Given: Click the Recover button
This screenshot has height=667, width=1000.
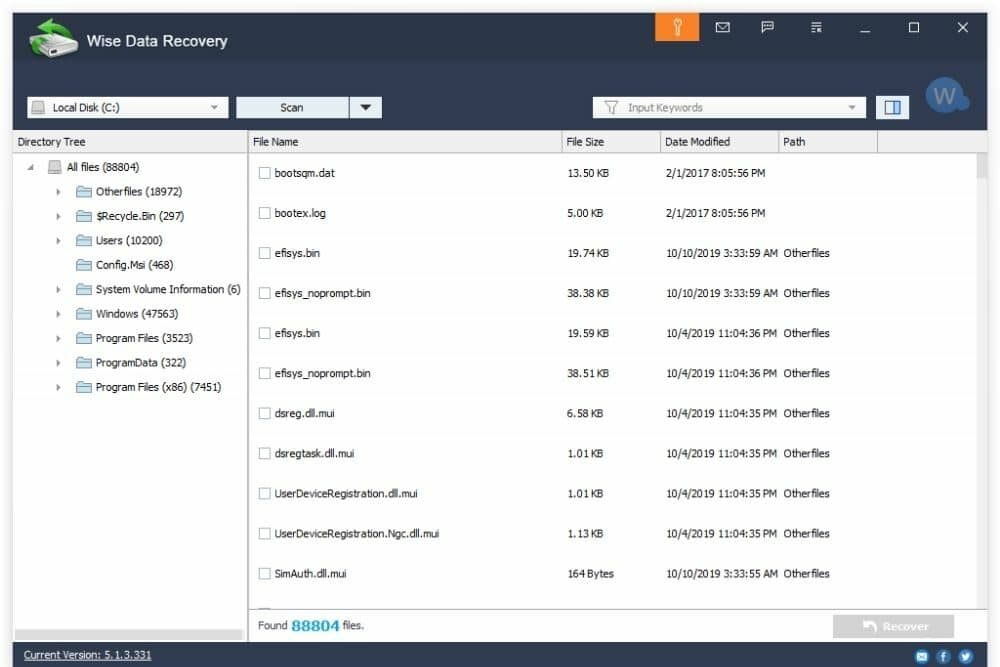Looking at the screenshot, I should pyautogui.click(x=893, y=626).
